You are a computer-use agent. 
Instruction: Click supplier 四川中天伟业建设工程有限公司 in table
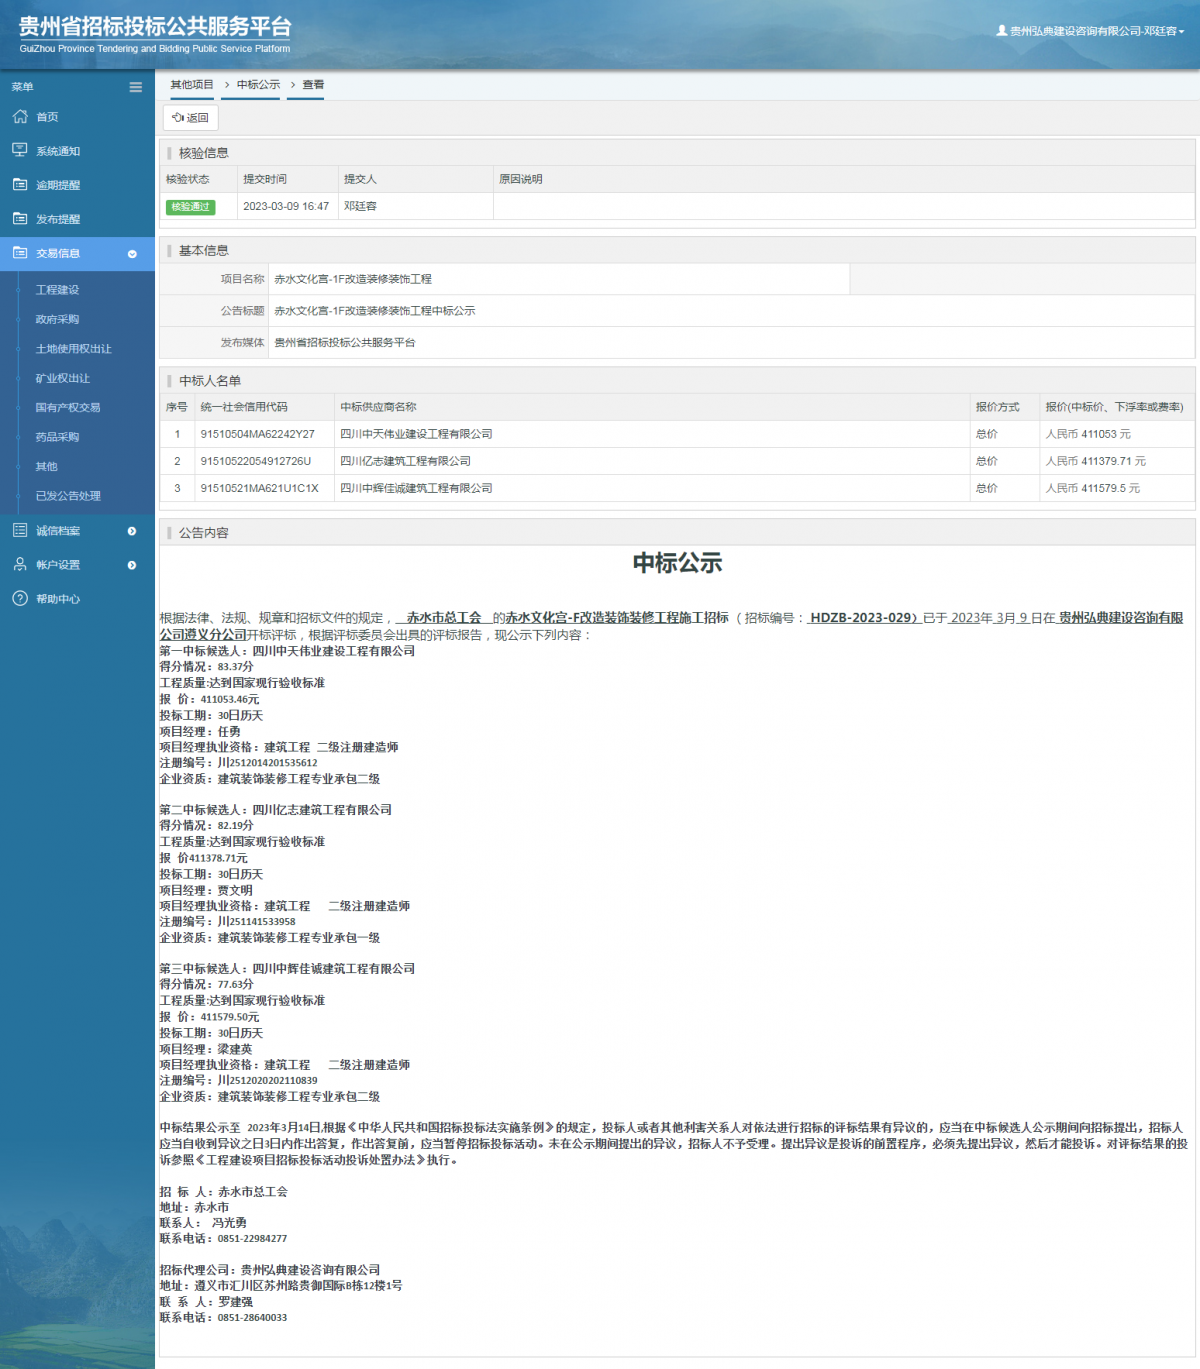click(416, 434)
